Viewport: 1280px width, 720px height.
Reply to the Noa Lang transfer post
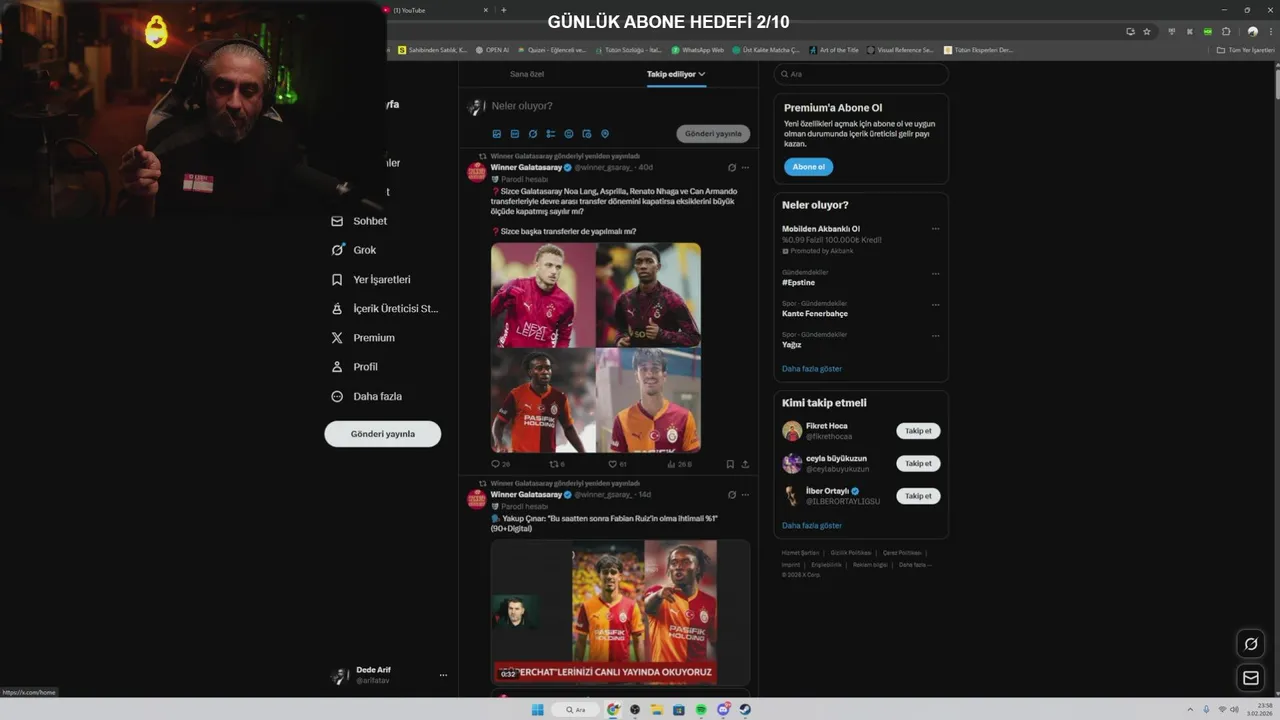click(500, 464)
